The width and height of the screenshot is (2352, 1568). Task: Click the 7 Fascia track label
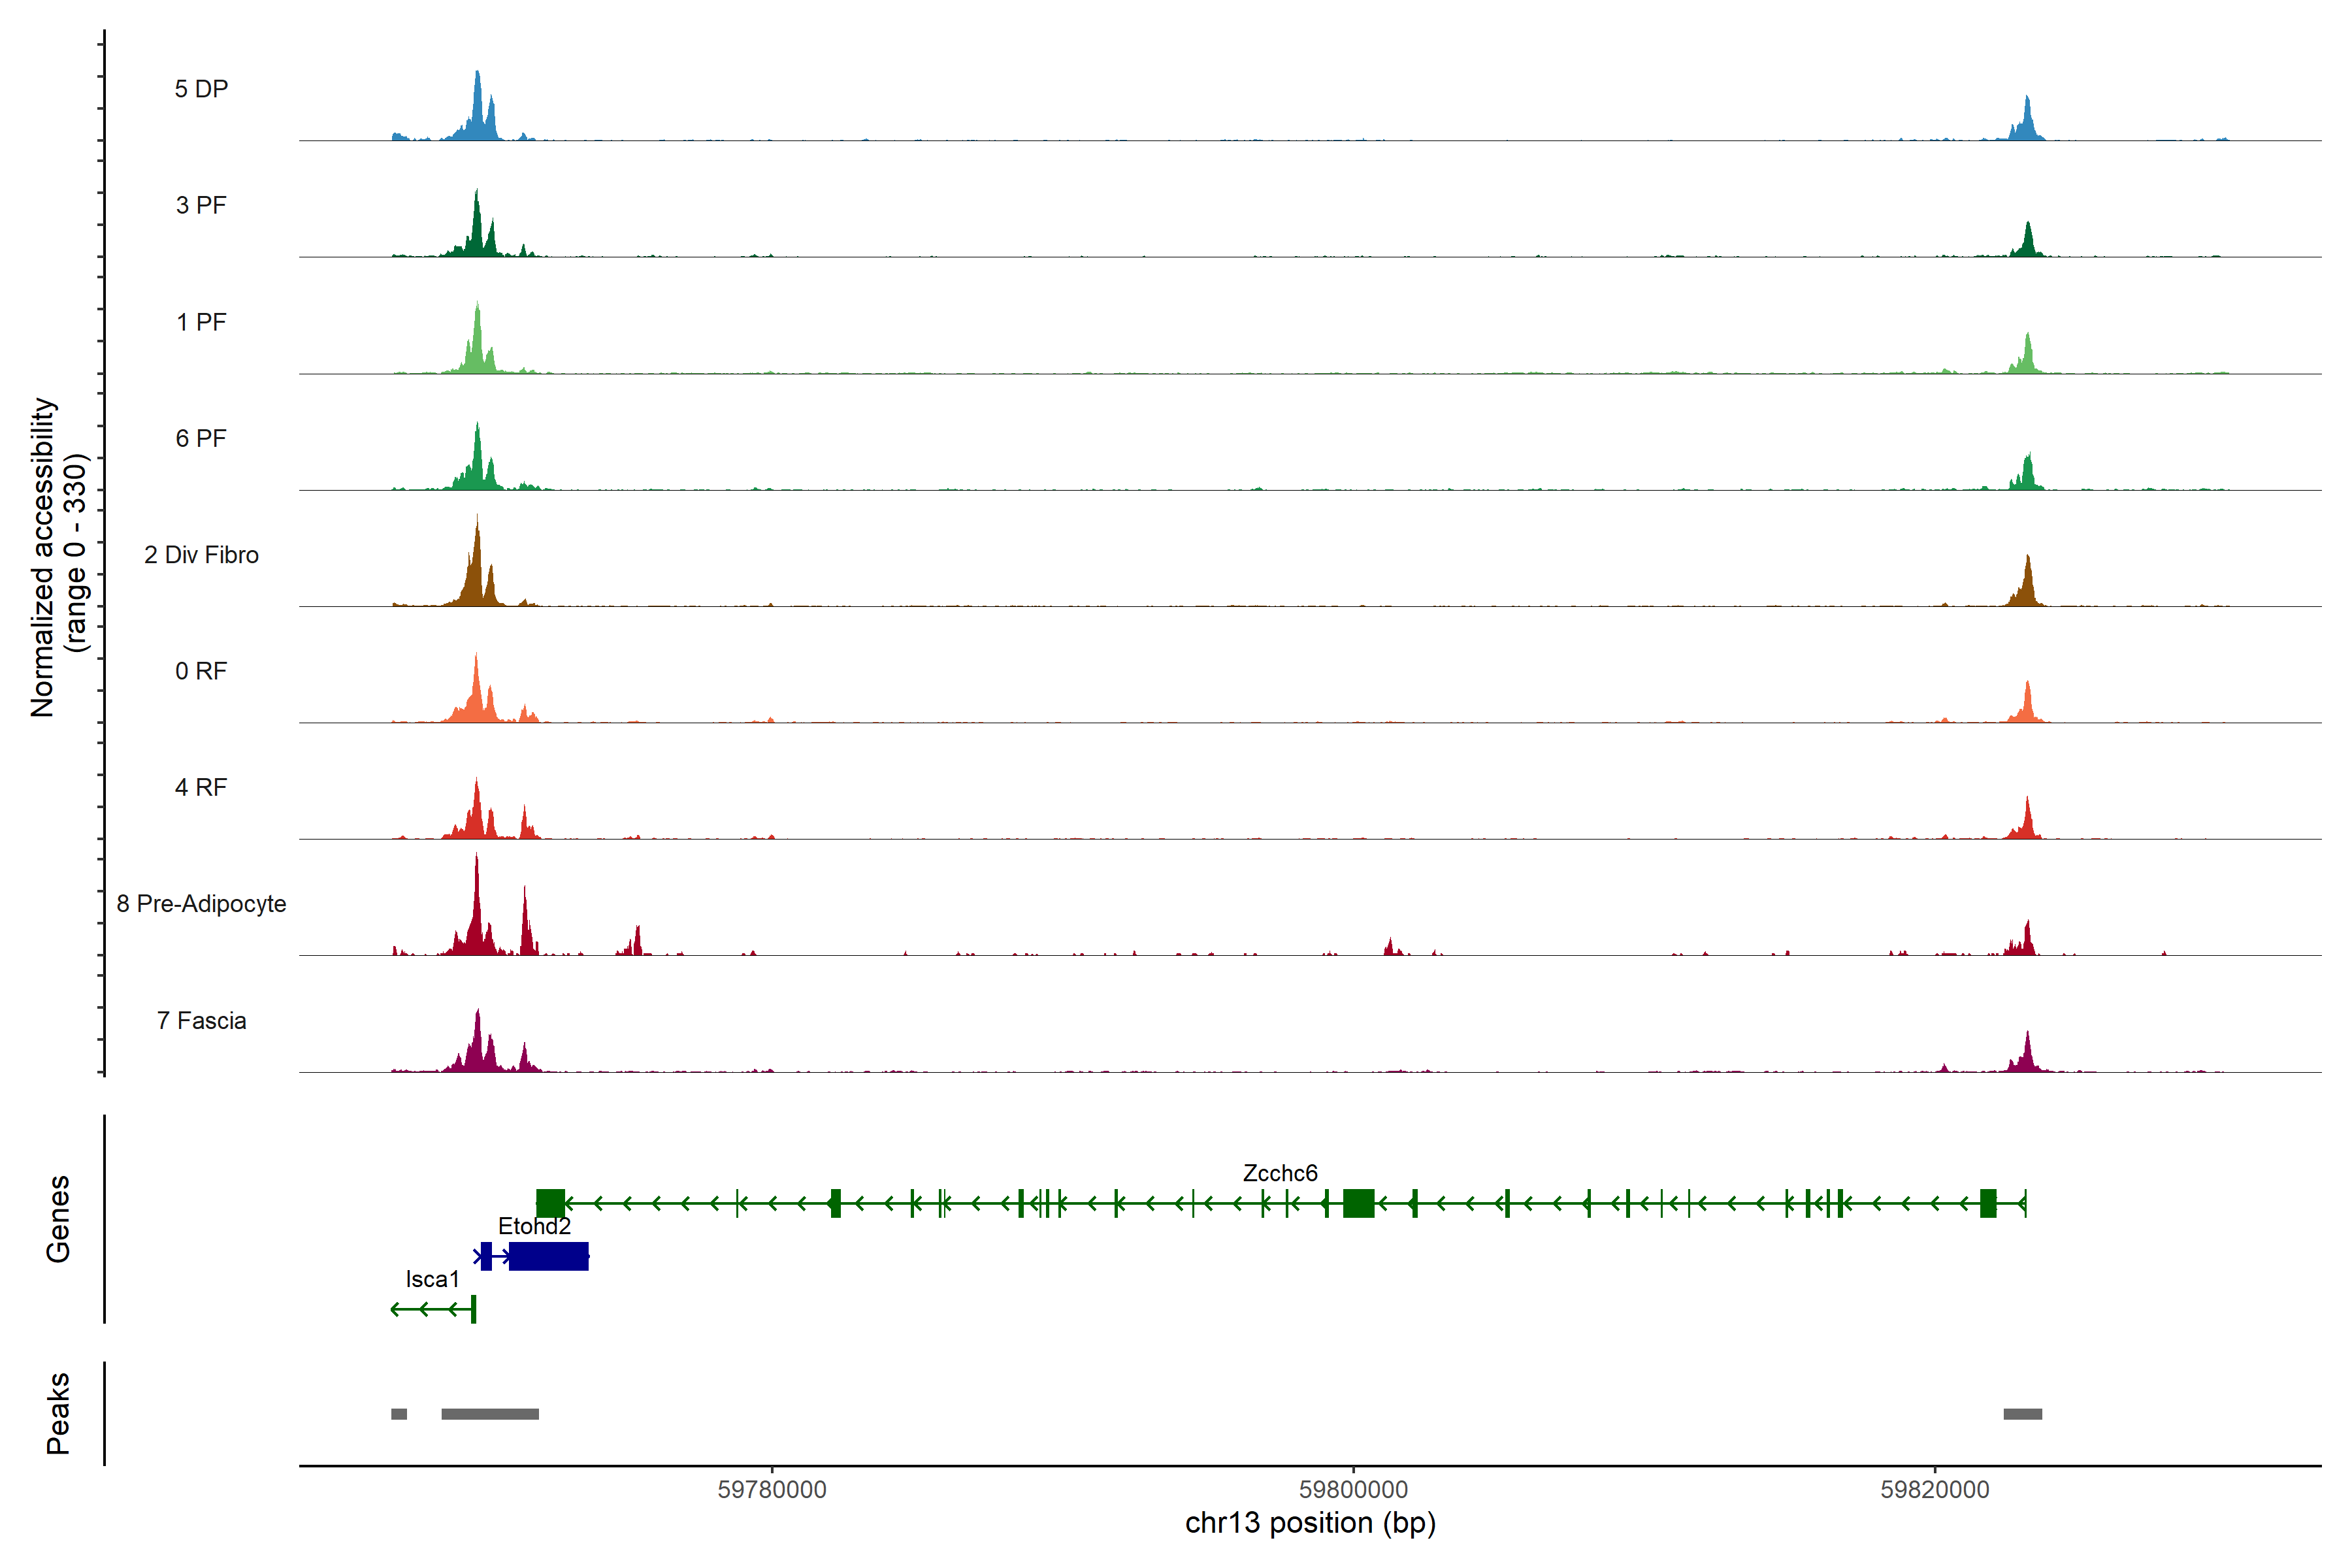pos(201,1020)
